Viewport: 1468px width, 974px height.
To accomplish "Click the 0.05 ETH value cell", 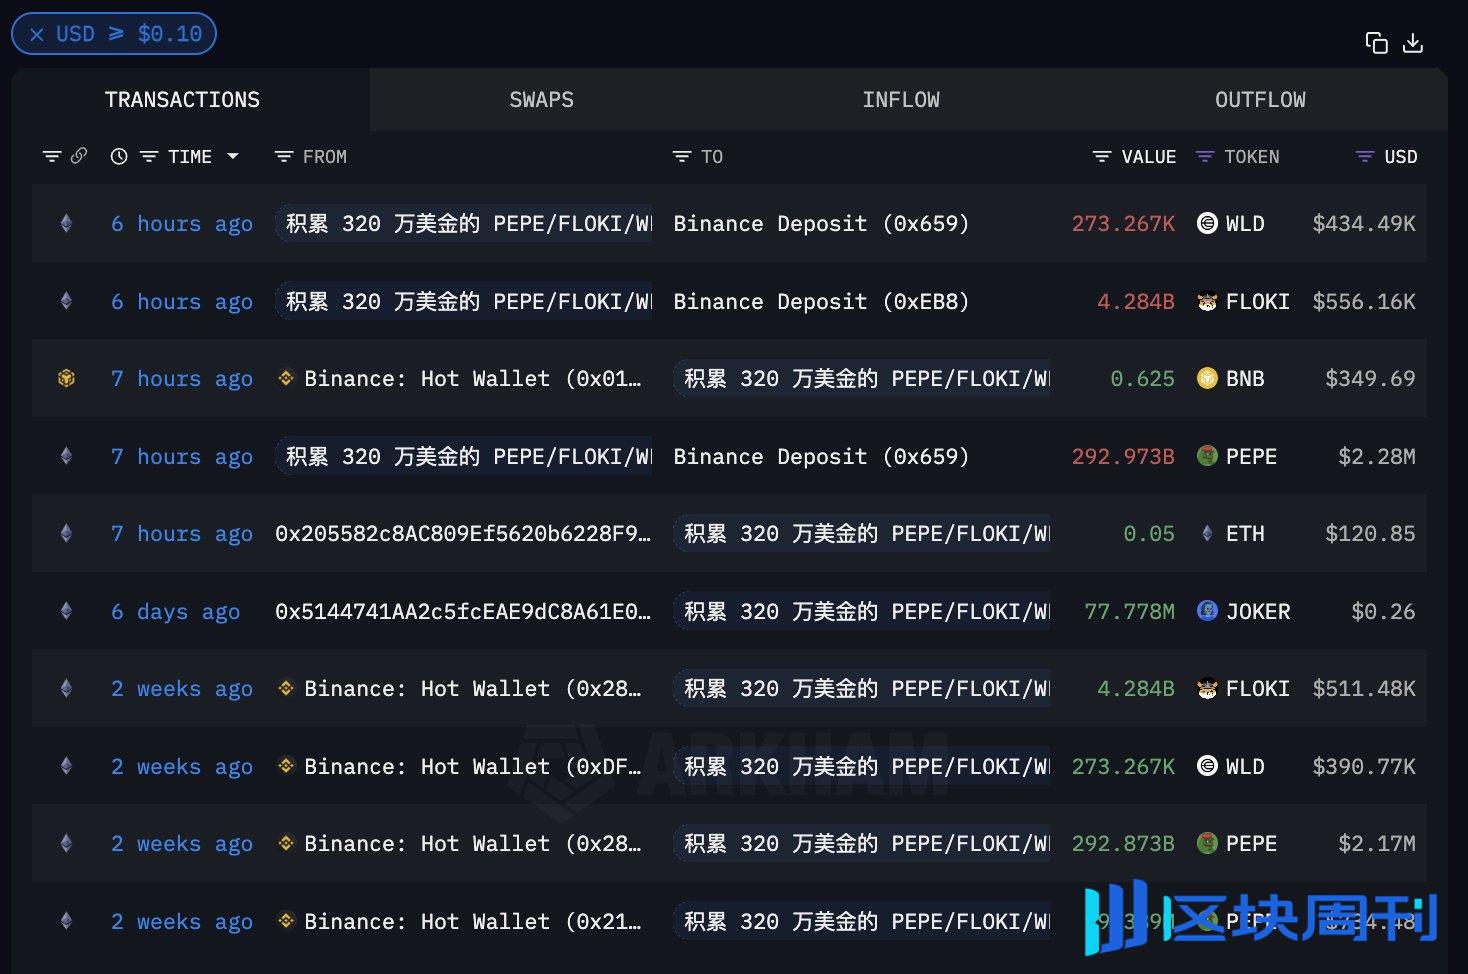I will pos(1149,534).
